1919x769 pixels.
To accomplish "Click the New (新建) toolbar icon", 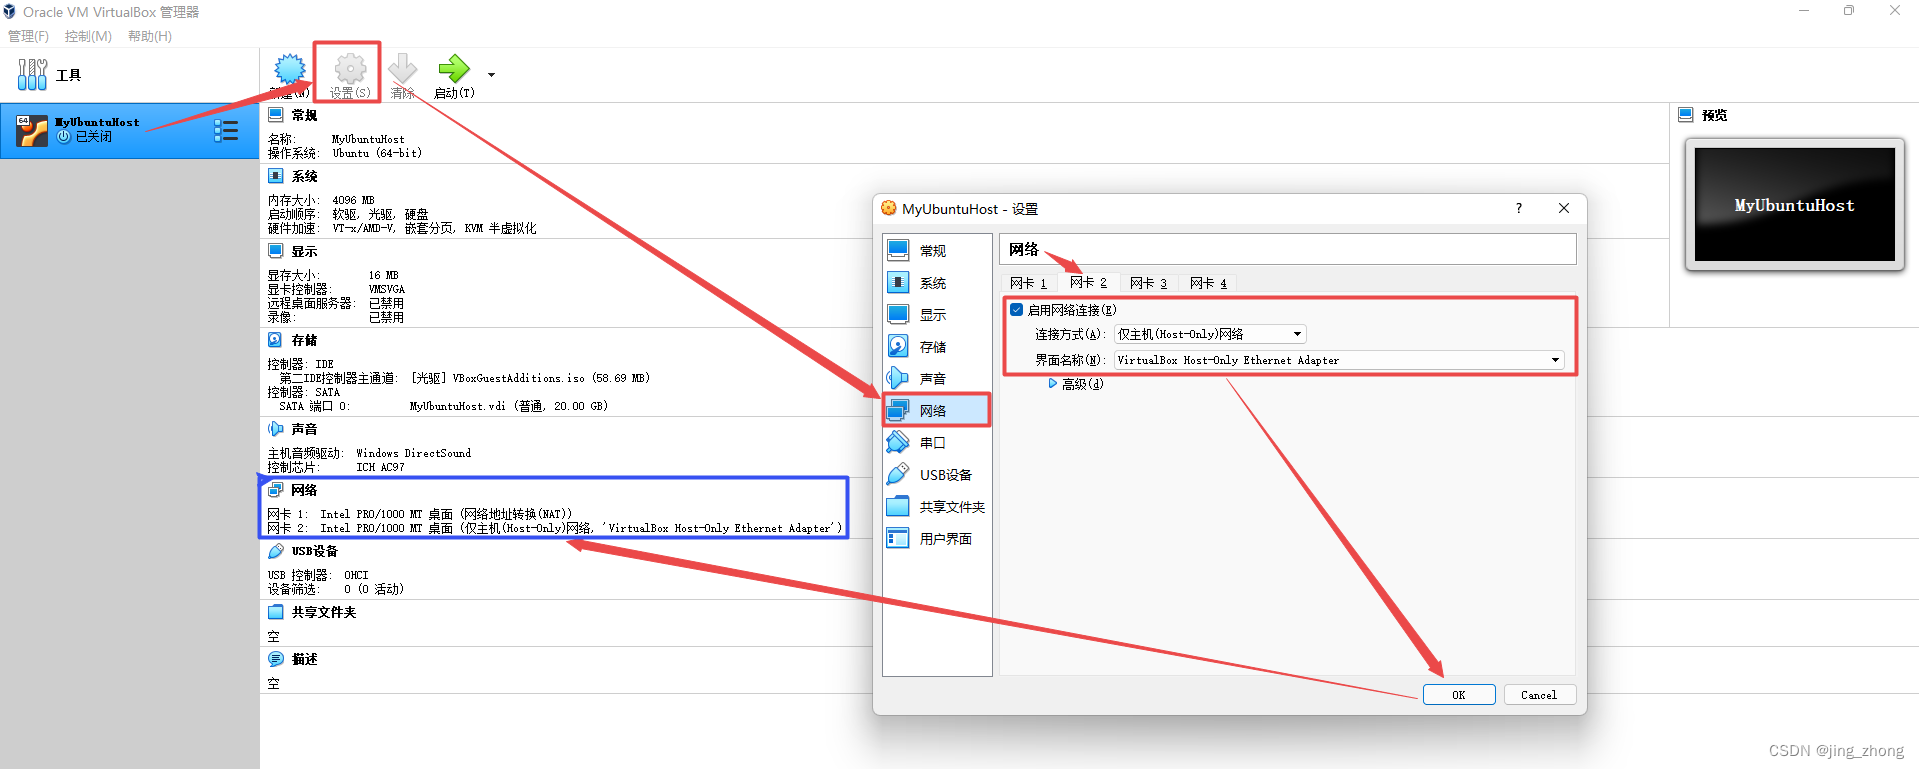I will (290, 70).
